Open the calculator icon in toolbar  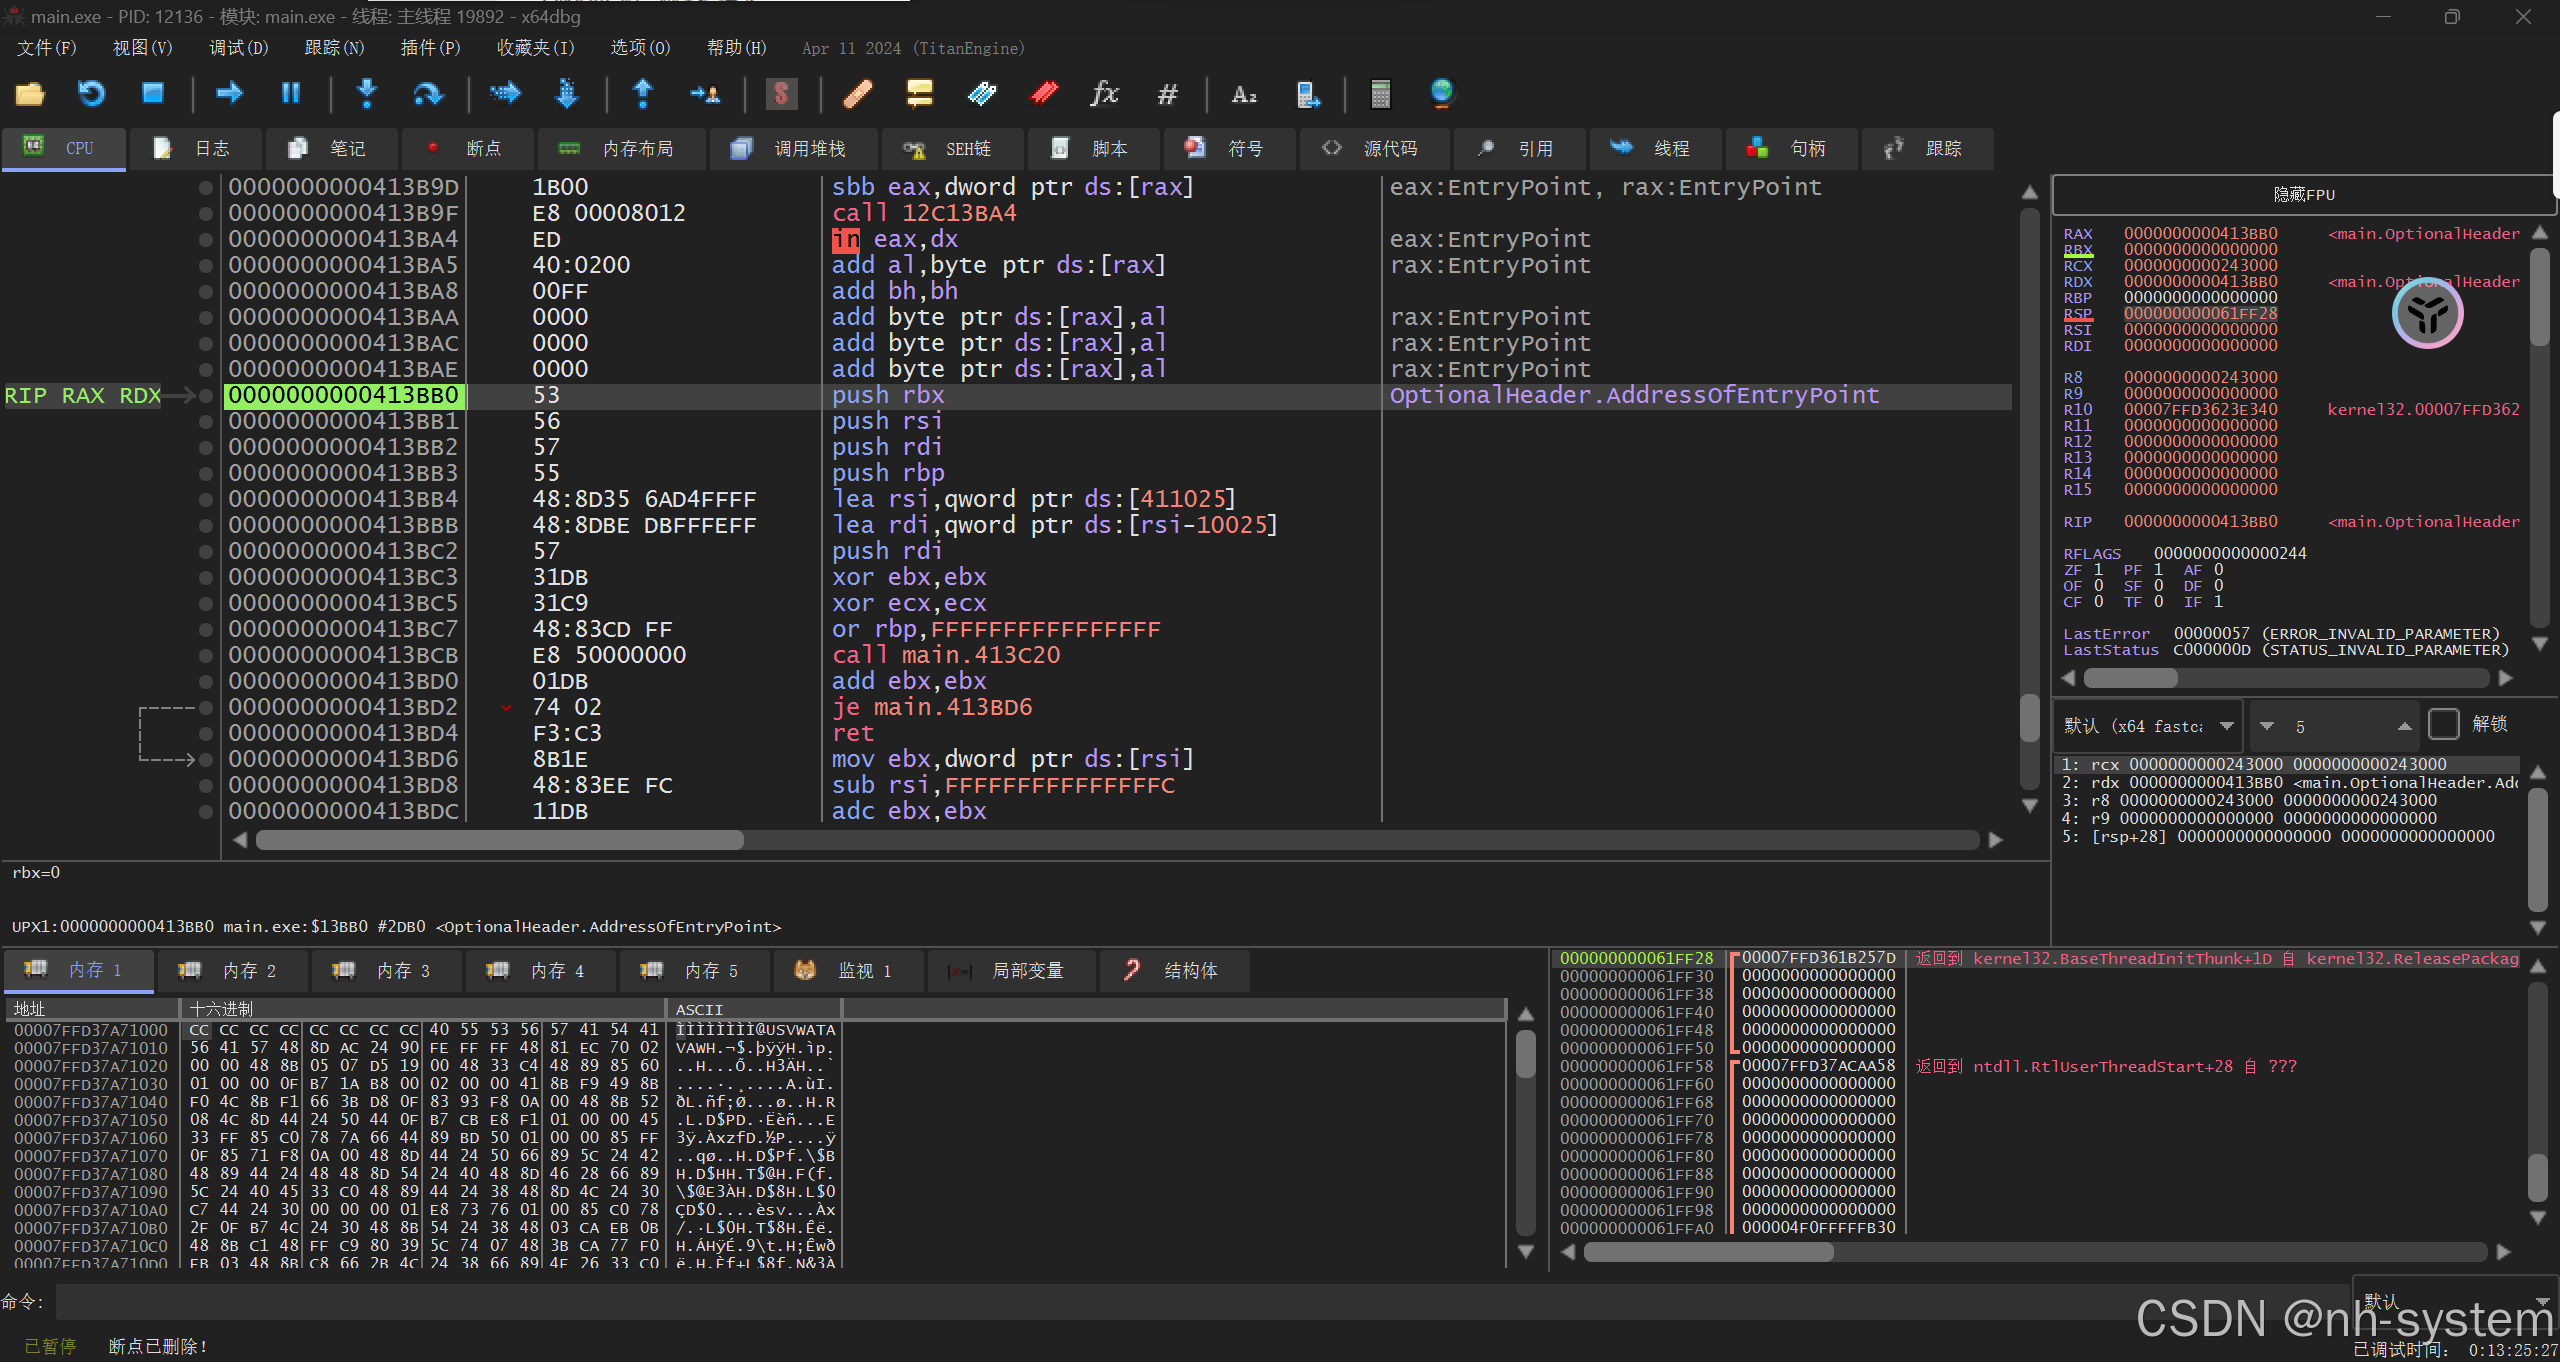1380,94
